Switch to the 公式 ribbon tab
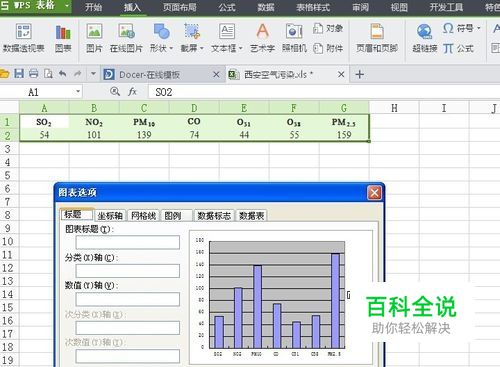This screenshot has width=500, height=367. [x=227, y=7]
